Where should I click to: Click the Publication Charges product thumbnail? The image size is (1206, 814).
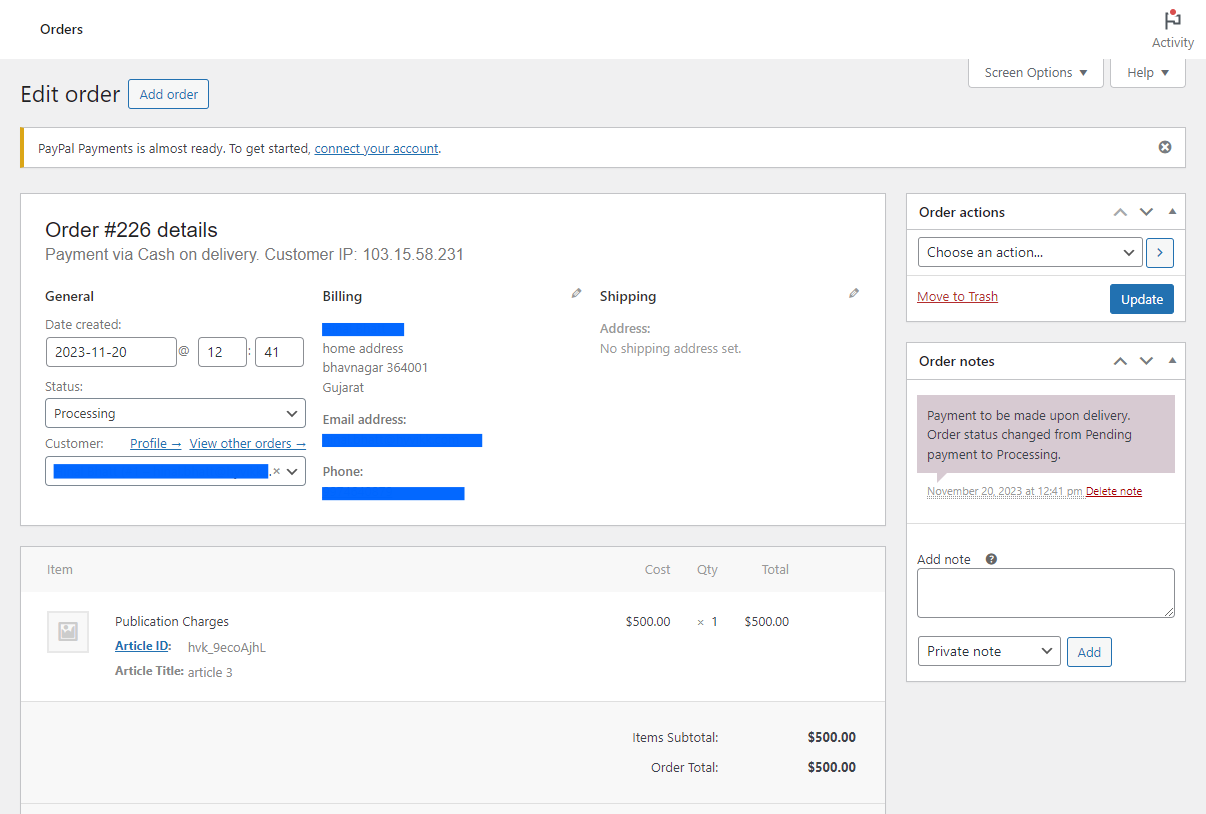tap(67, 631)
